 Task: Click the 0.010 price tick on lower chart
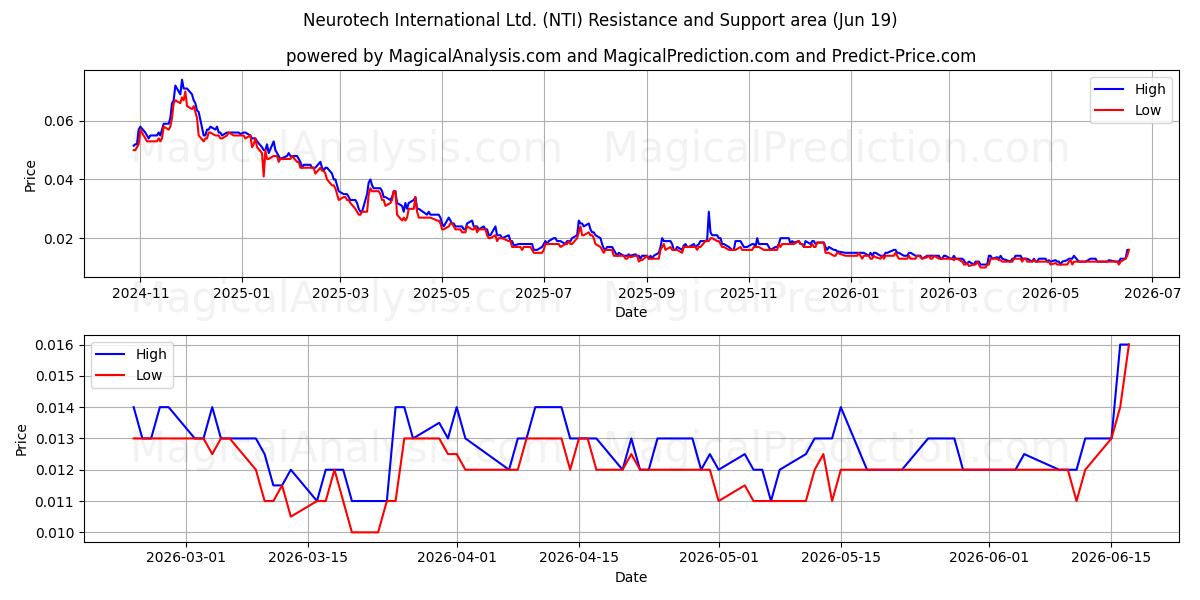57,533
